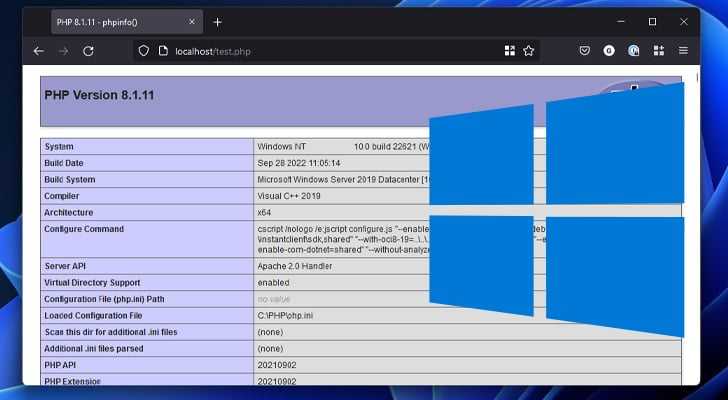
Task: Open the QR grid icon in address bar
Action: pyautogui.click(x=510, y=51)
